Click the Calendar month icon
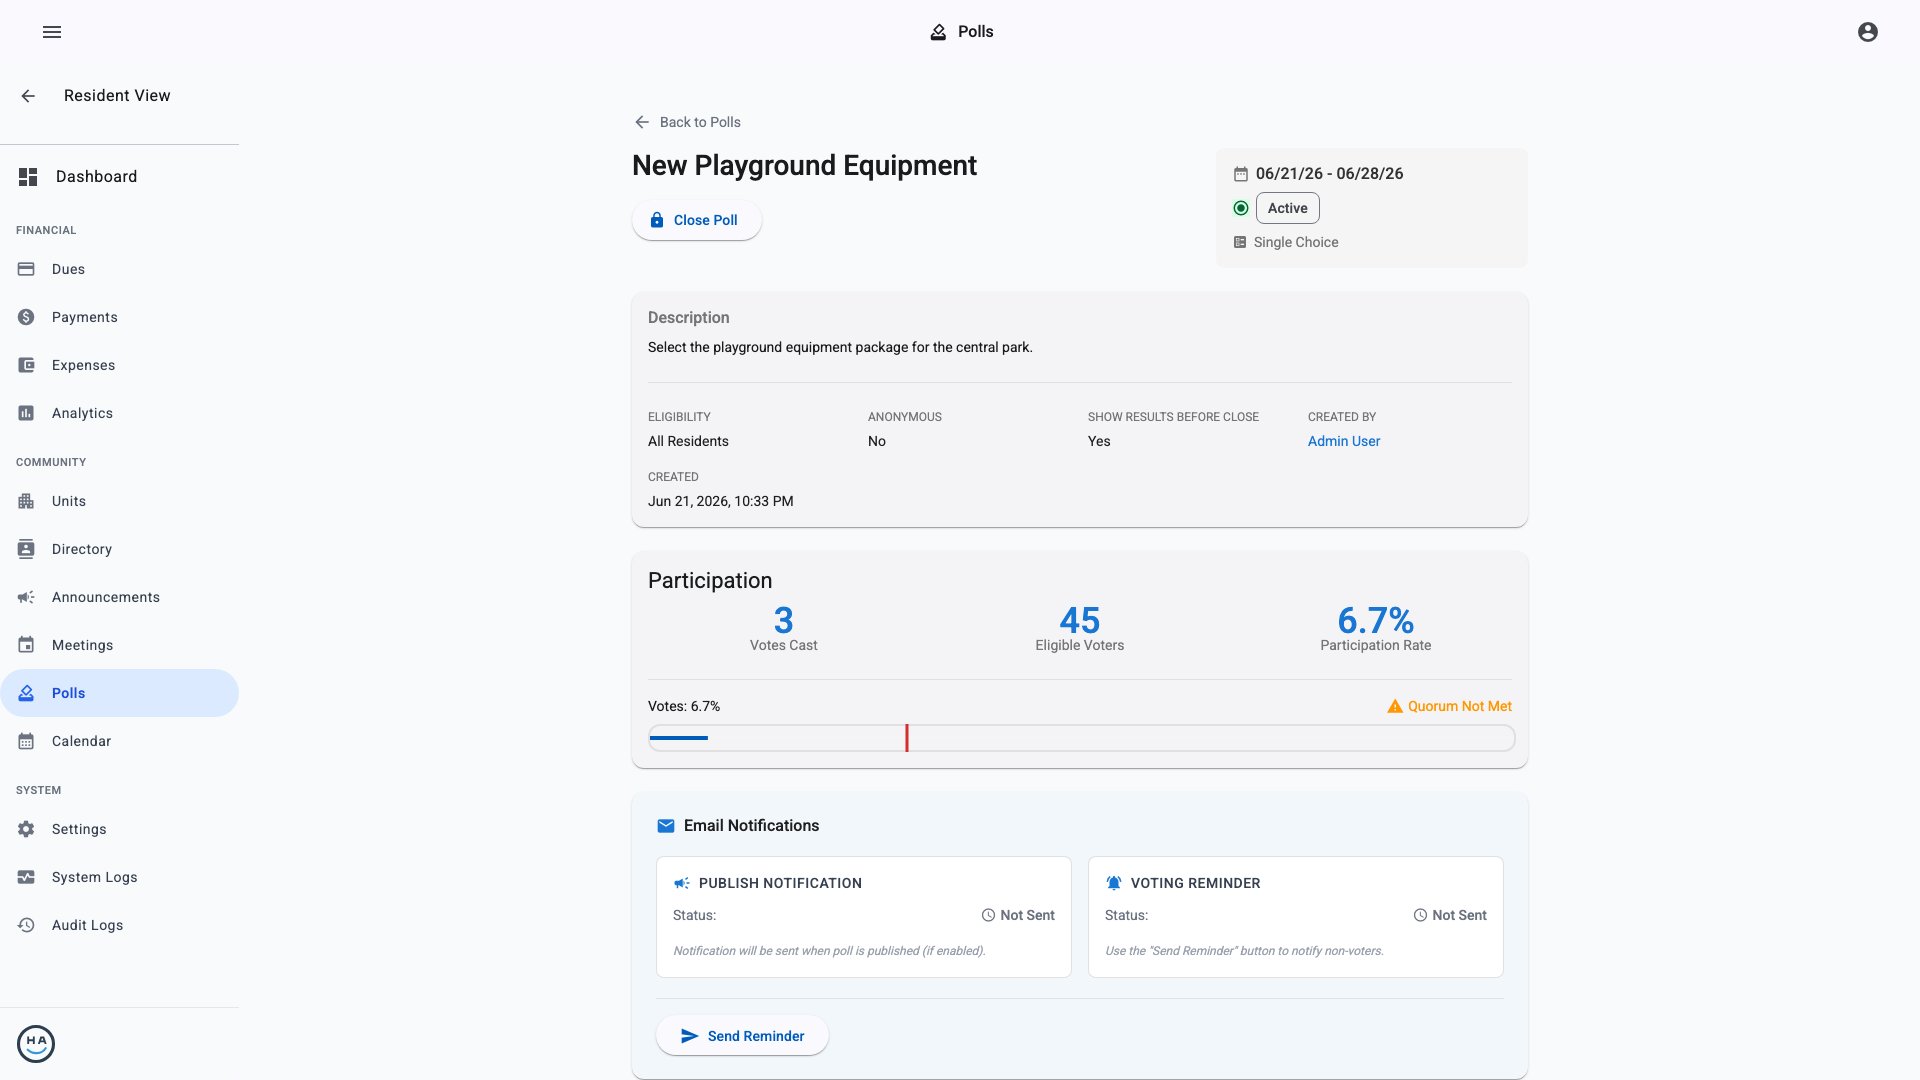 point(26,741)
